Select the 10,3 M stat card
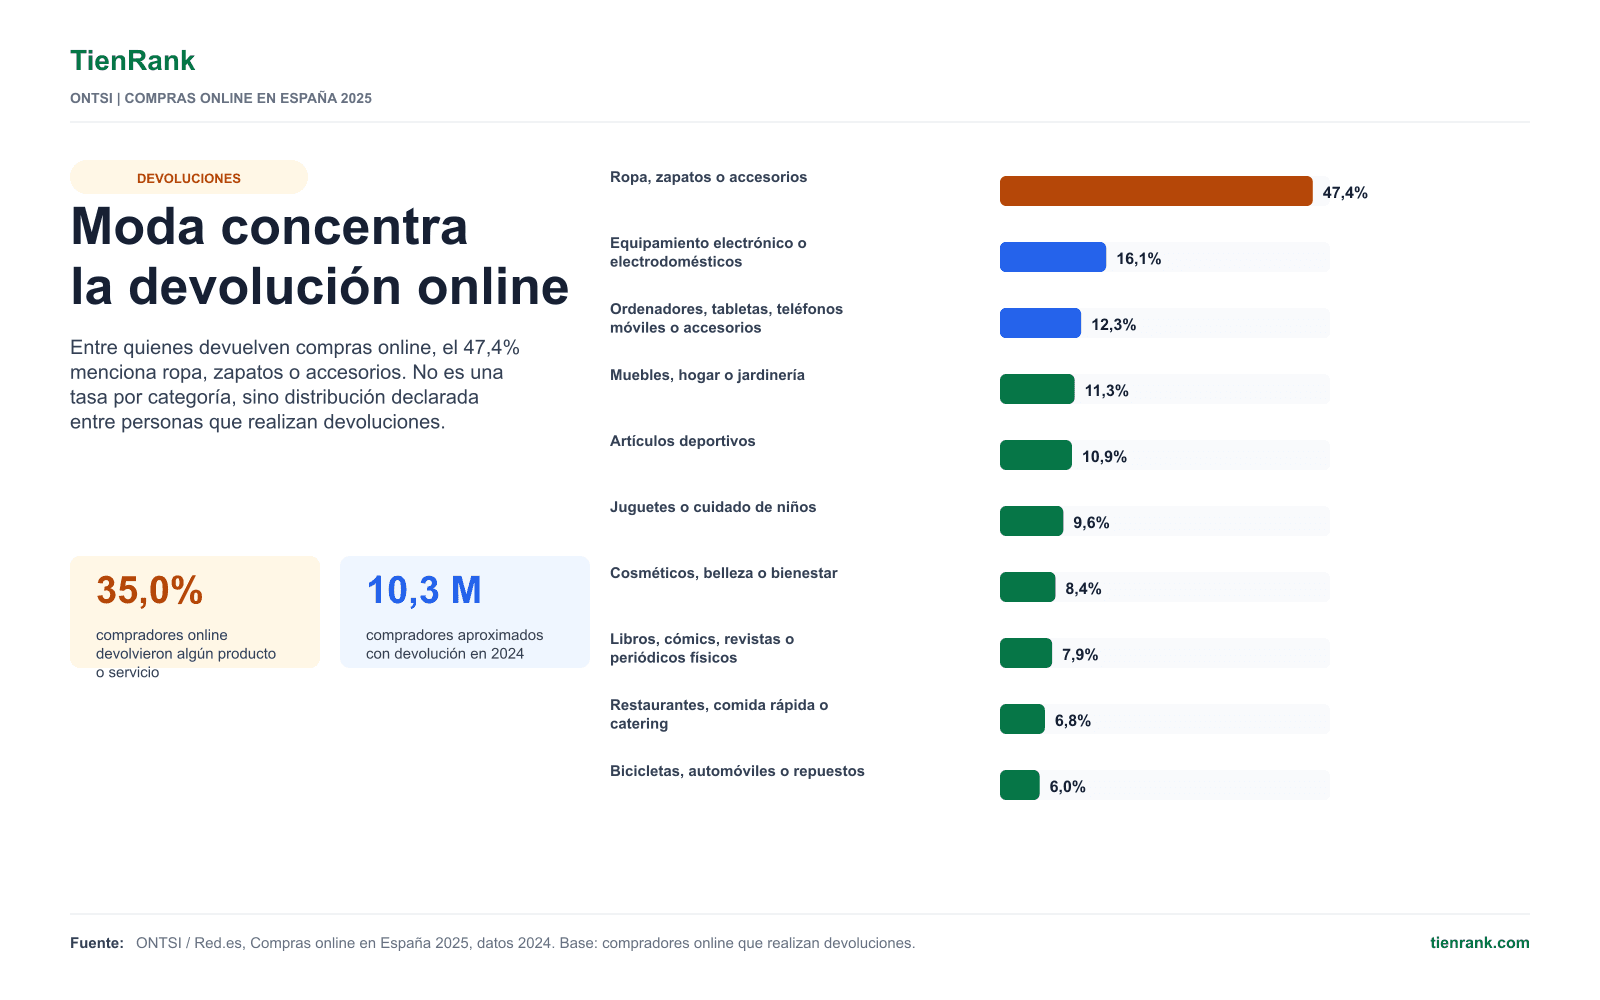This screenshot has width=1600, height=1000. (465, 612)
